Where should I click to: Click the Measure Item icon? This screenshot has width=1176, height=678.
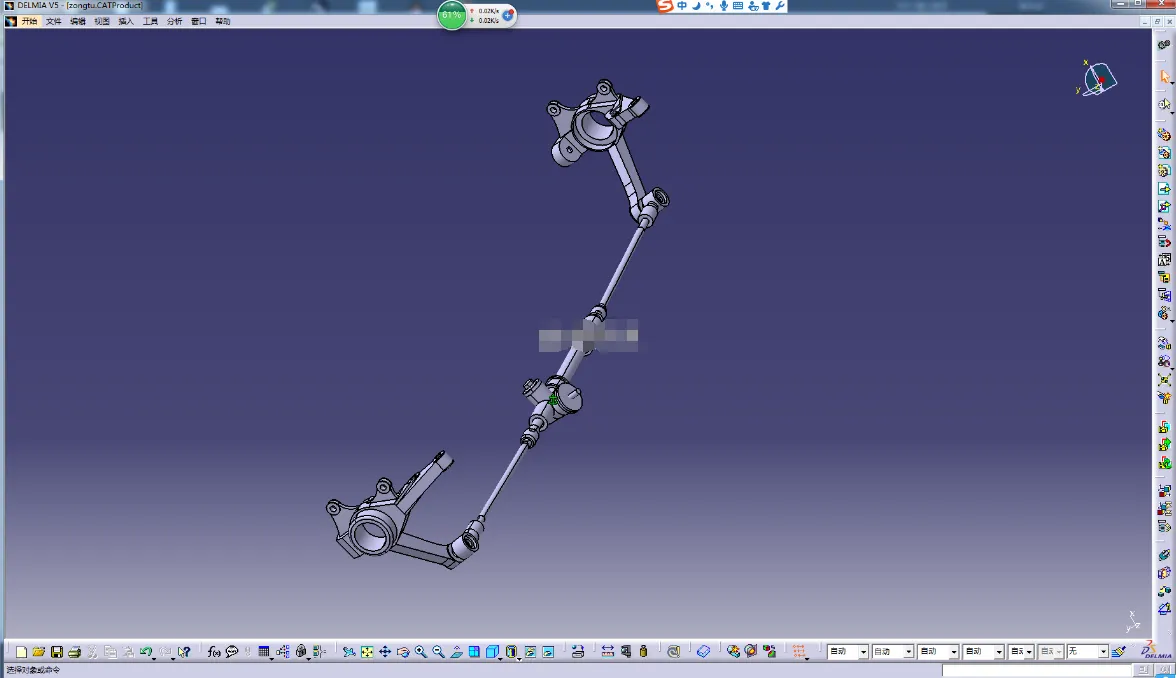[x=626, y=652]
